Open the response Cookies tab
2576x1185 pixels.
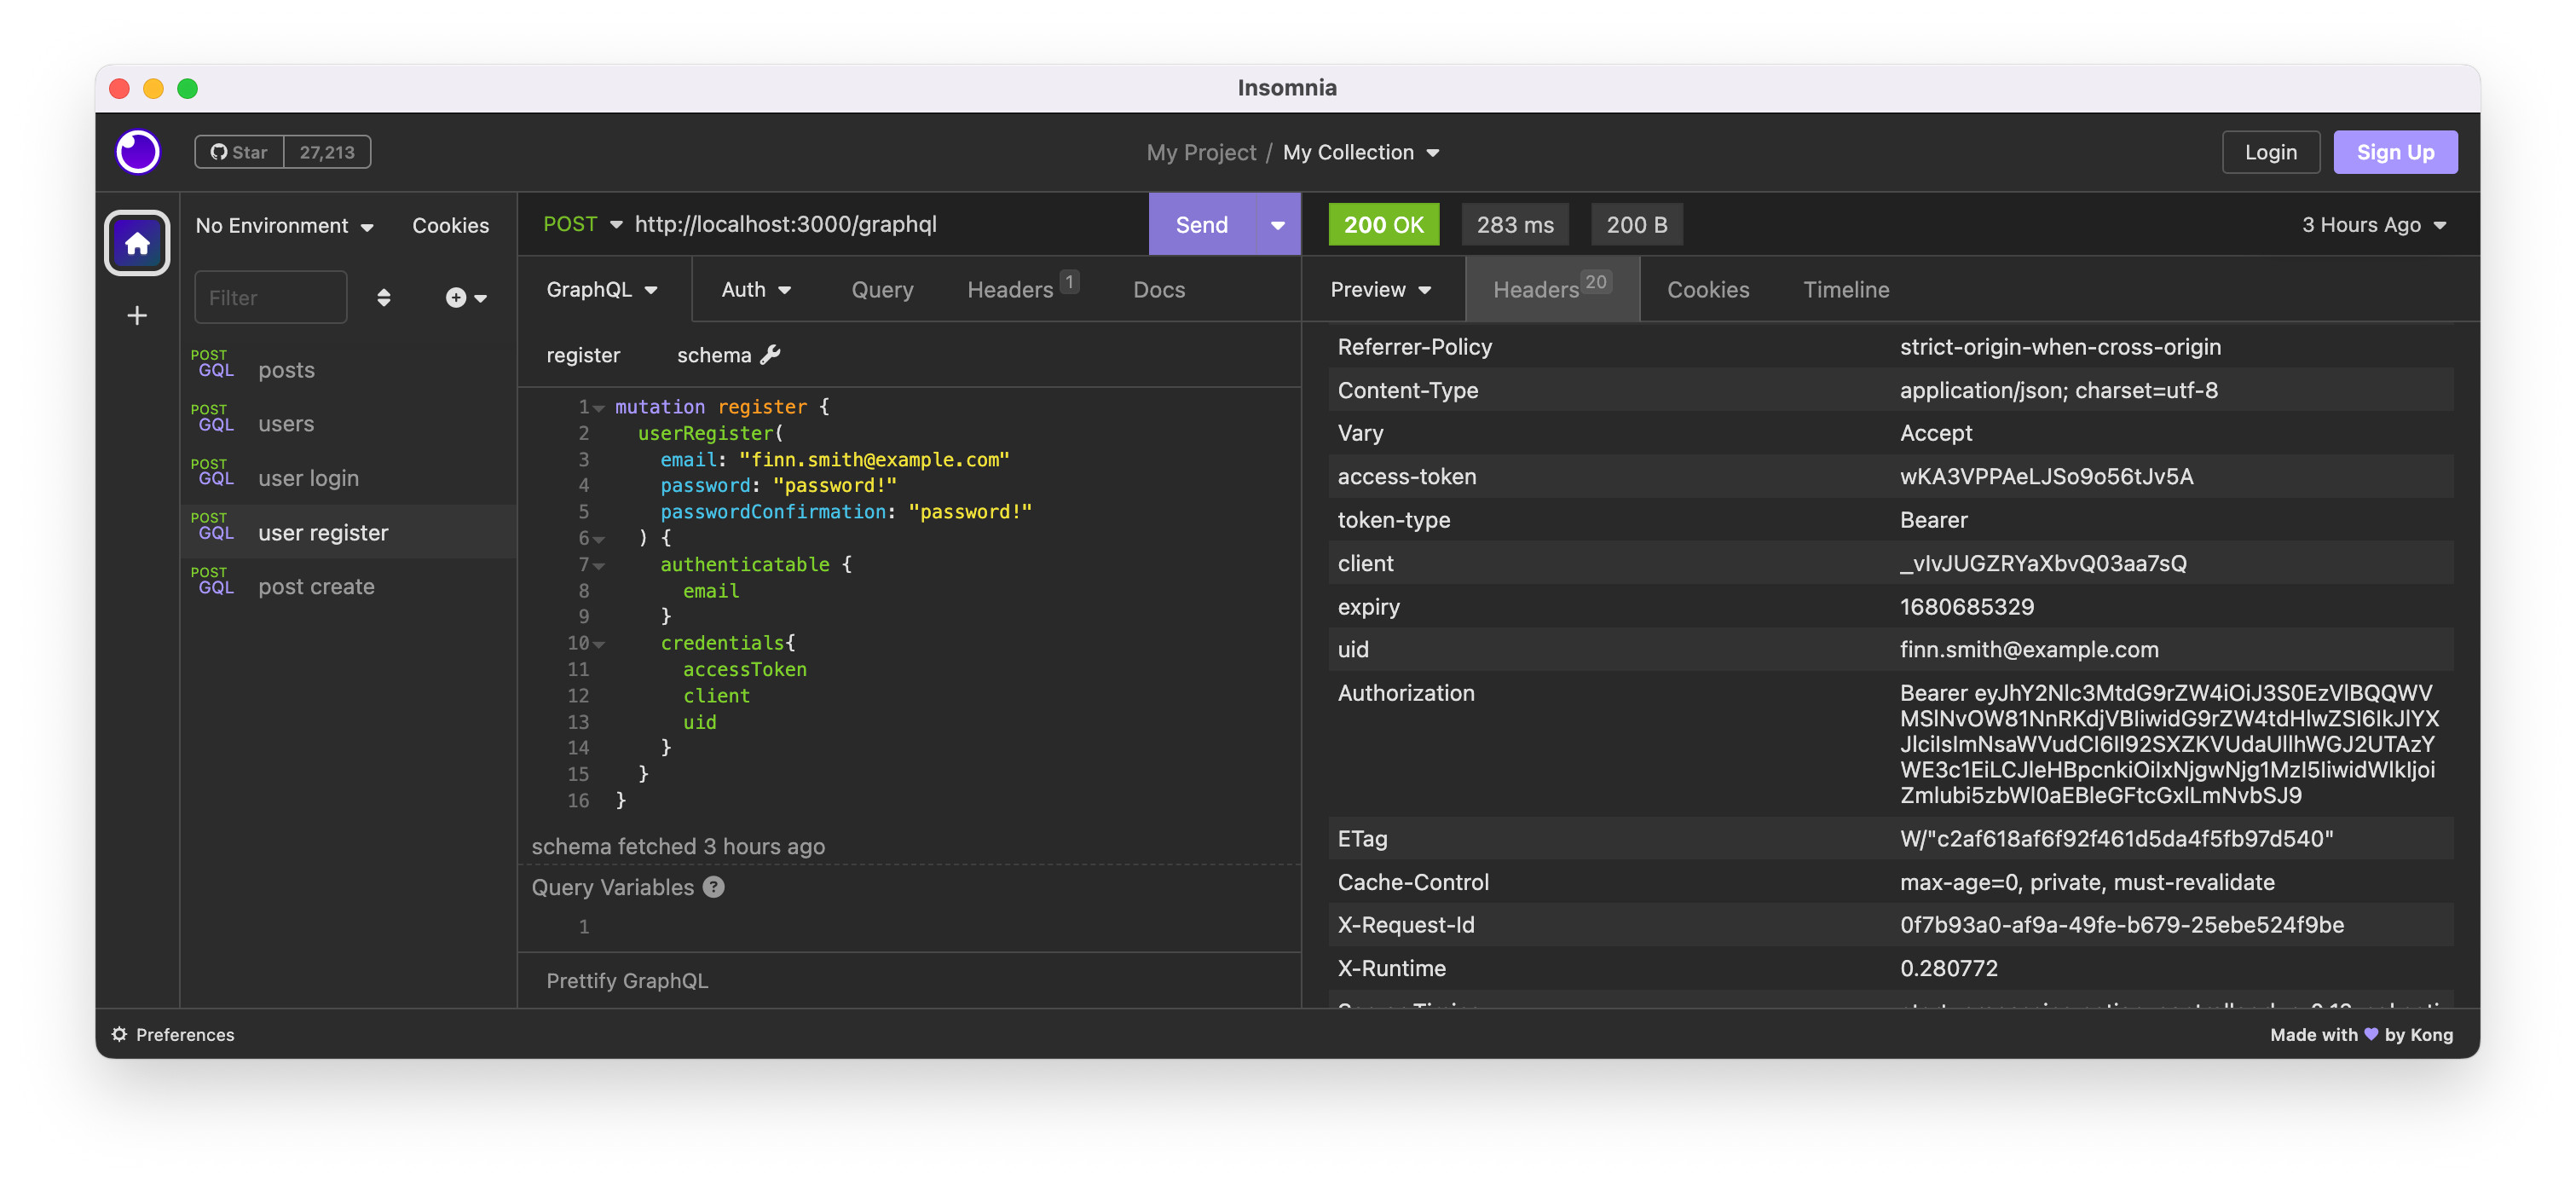[1707, 289]
